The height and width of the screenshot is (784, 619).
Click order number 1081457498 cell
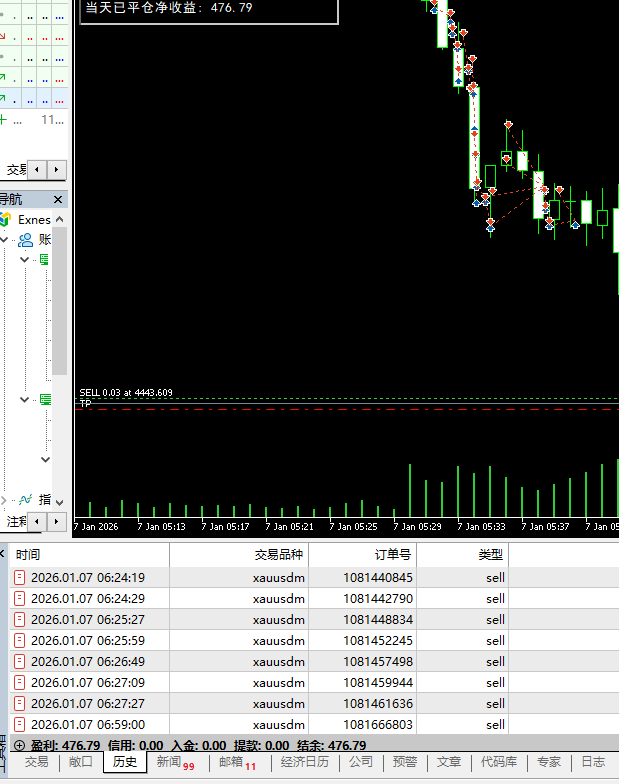[x=378, y=662]
